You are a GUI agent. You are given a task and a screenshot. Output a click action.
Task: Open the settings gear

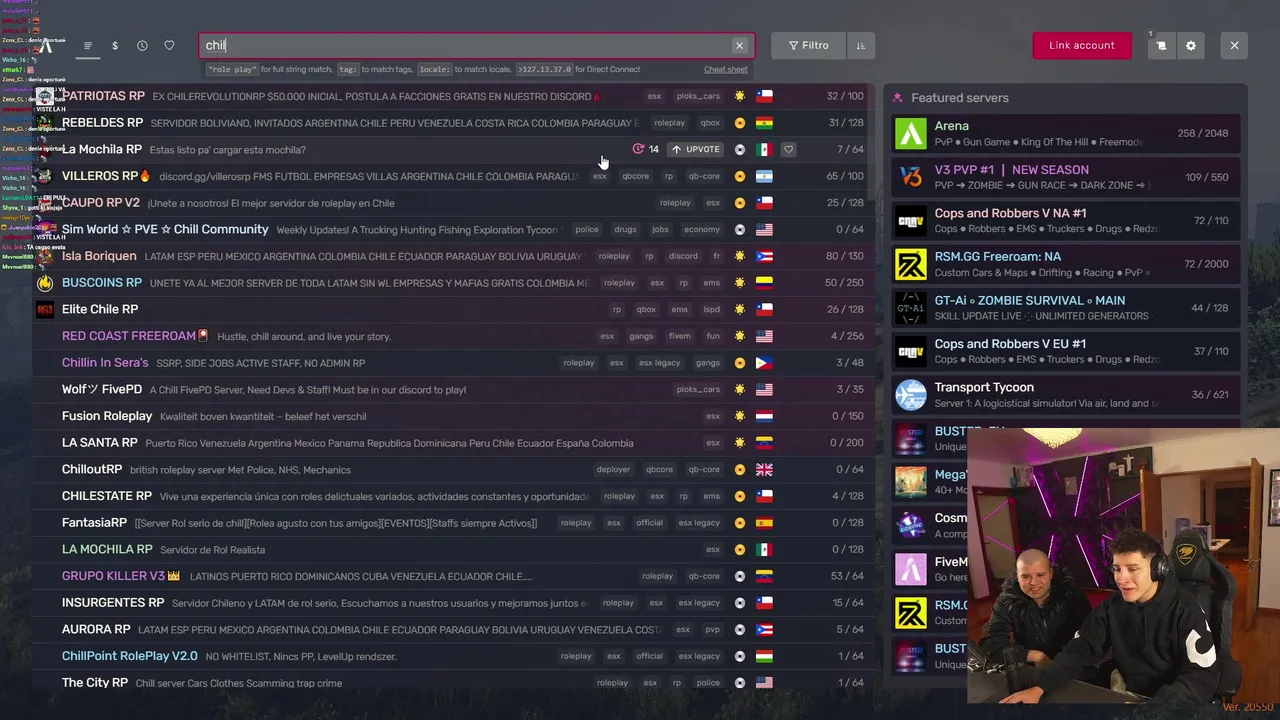point(1190,45)
